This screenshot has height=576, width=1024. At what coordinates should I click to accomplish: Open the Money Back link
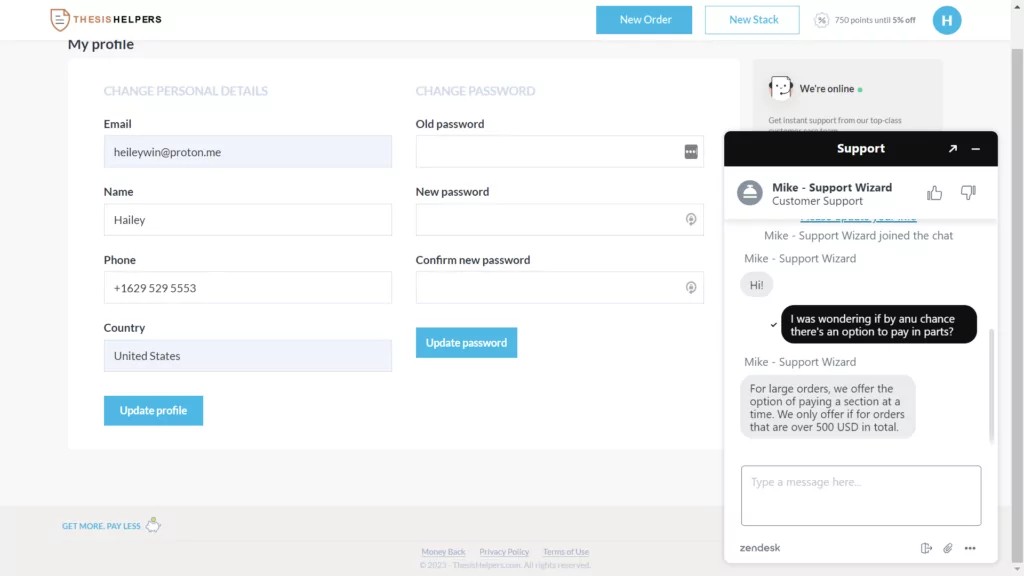[443, 552]
